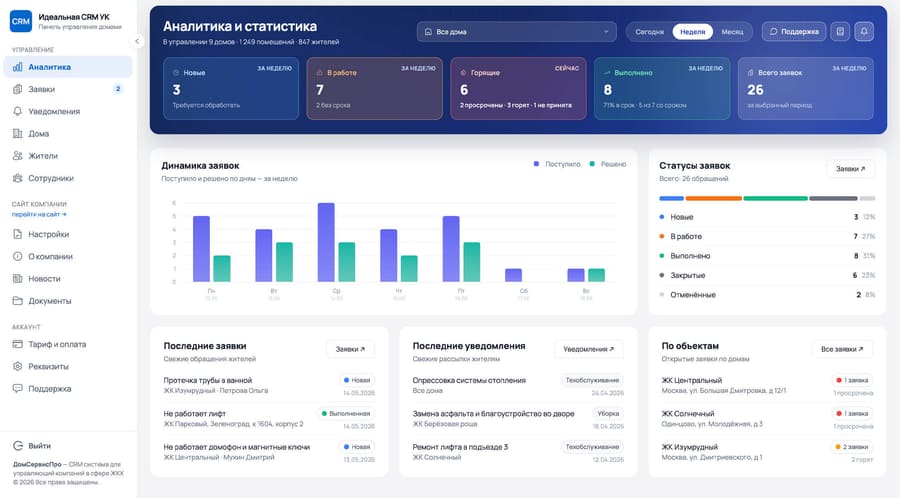Open the 'Протечка трубы в ванной' request
Image resolution: width=900 pixels, height=498 pixels.
pos(269,386)
